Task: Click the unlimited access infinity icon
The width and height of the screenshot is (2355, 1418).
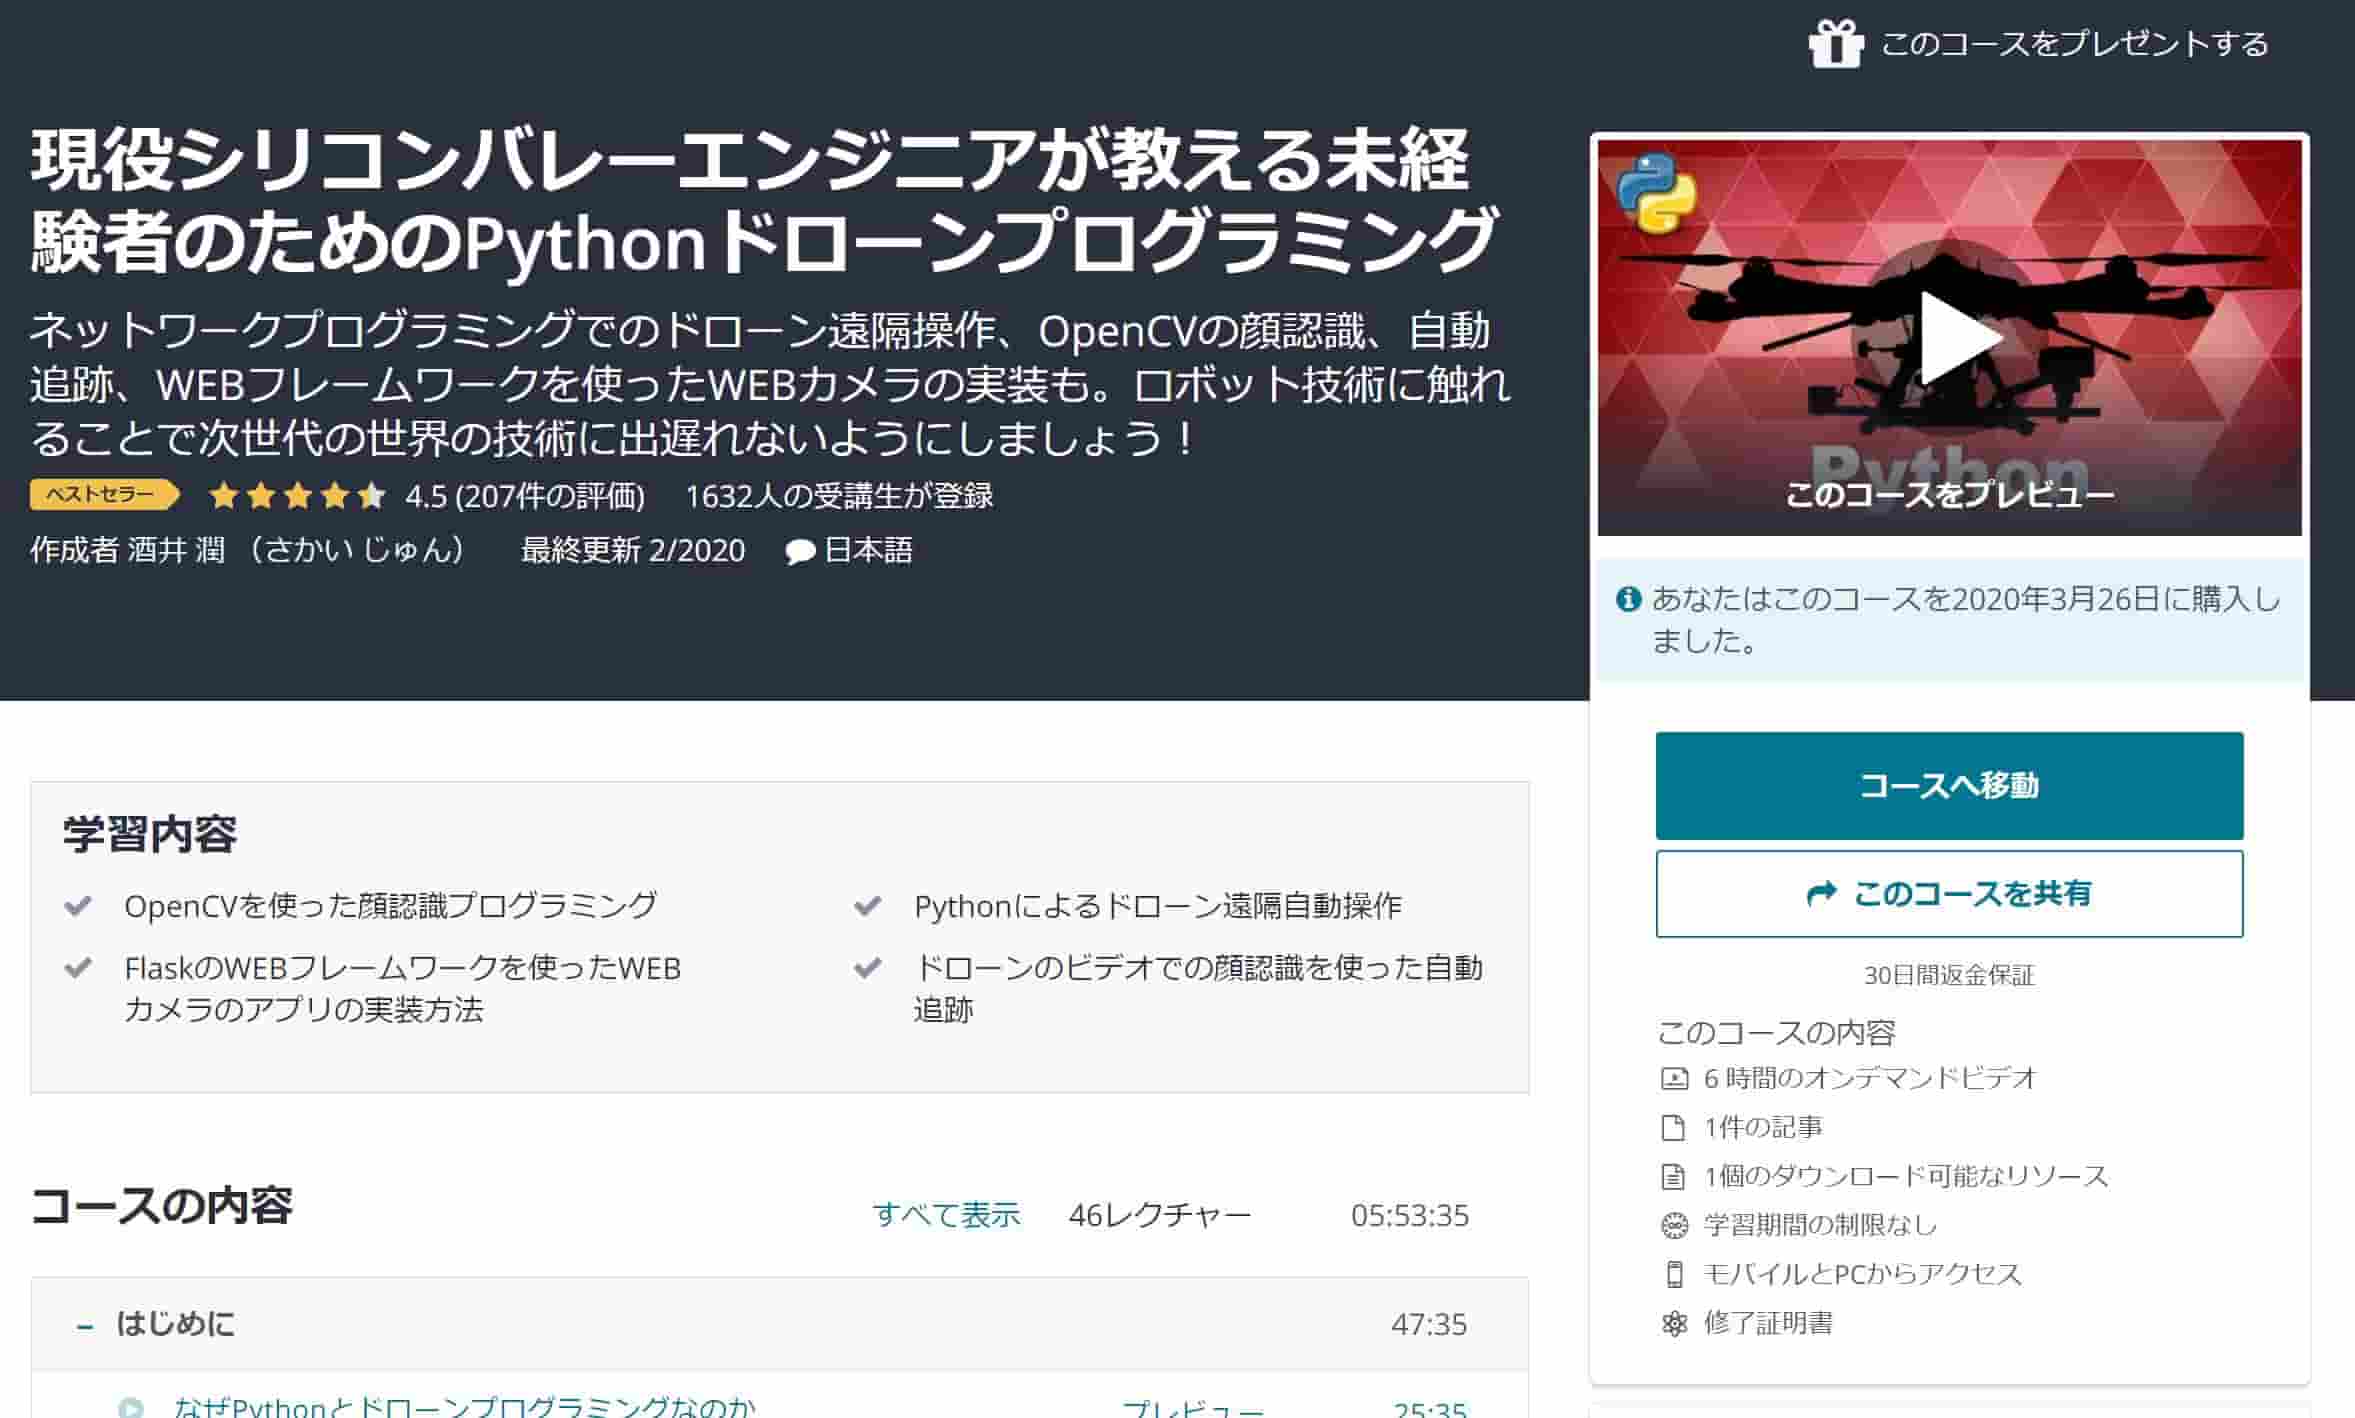Action: [x=1674, y=1225]
